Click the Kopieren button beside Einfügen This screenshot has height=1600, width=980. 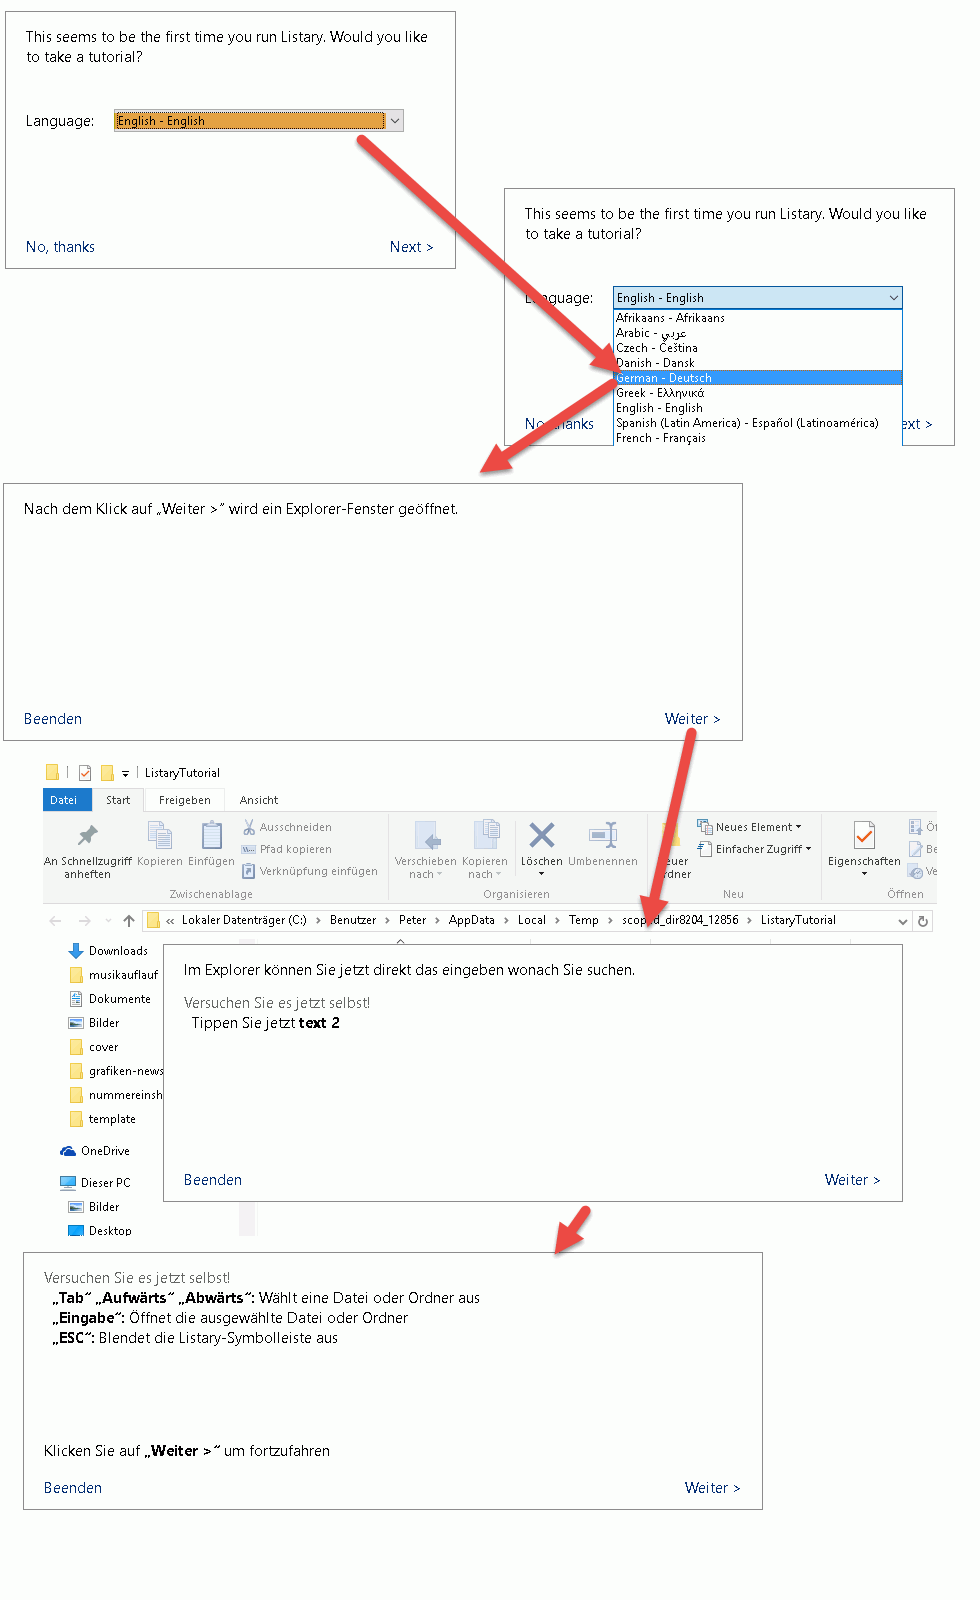(160, 843)
